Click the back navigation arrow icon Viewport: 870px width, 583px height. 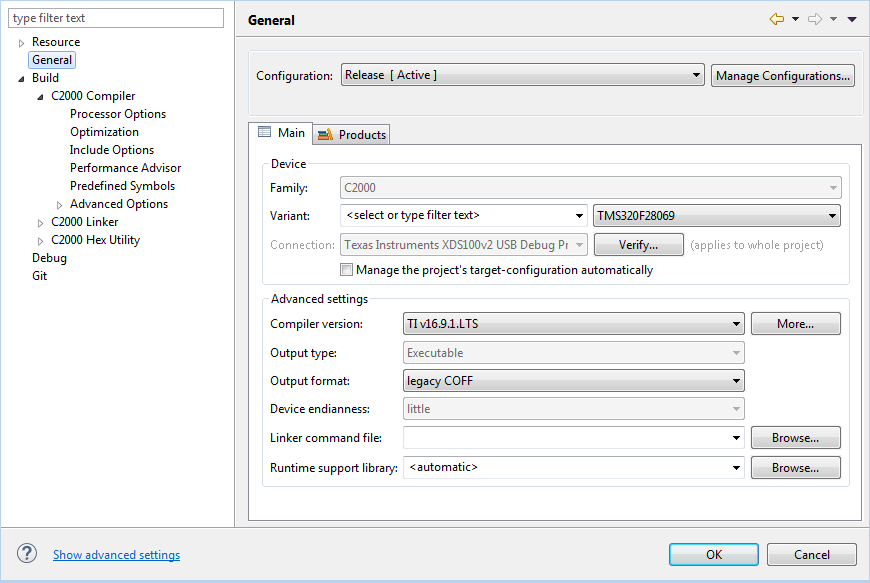tap(776, 19)
